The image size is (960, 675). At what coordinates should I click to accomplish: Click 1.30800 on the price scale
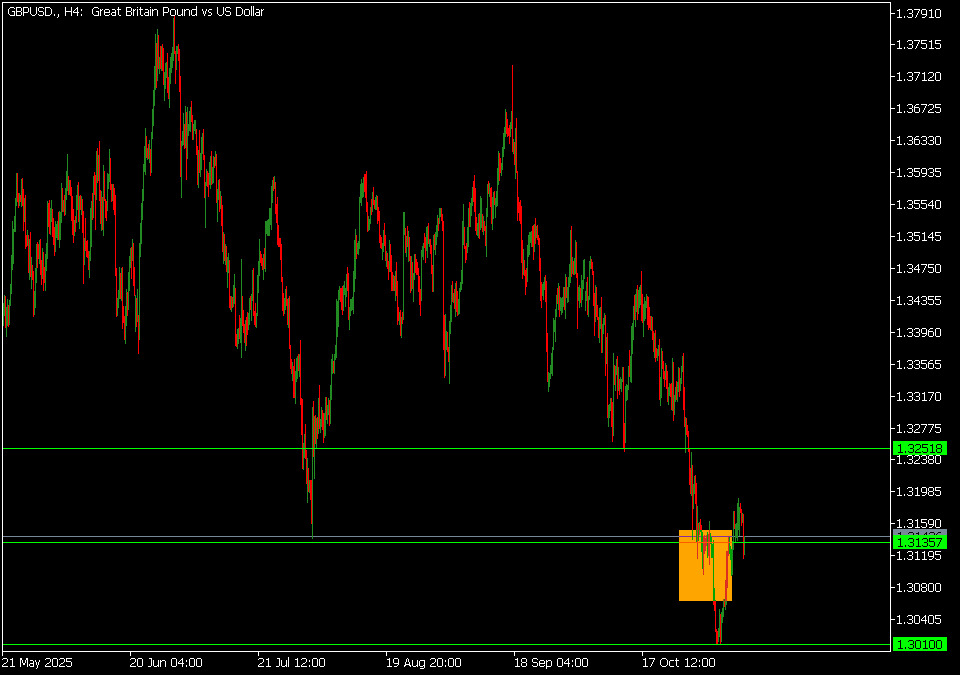coord(919,588)
